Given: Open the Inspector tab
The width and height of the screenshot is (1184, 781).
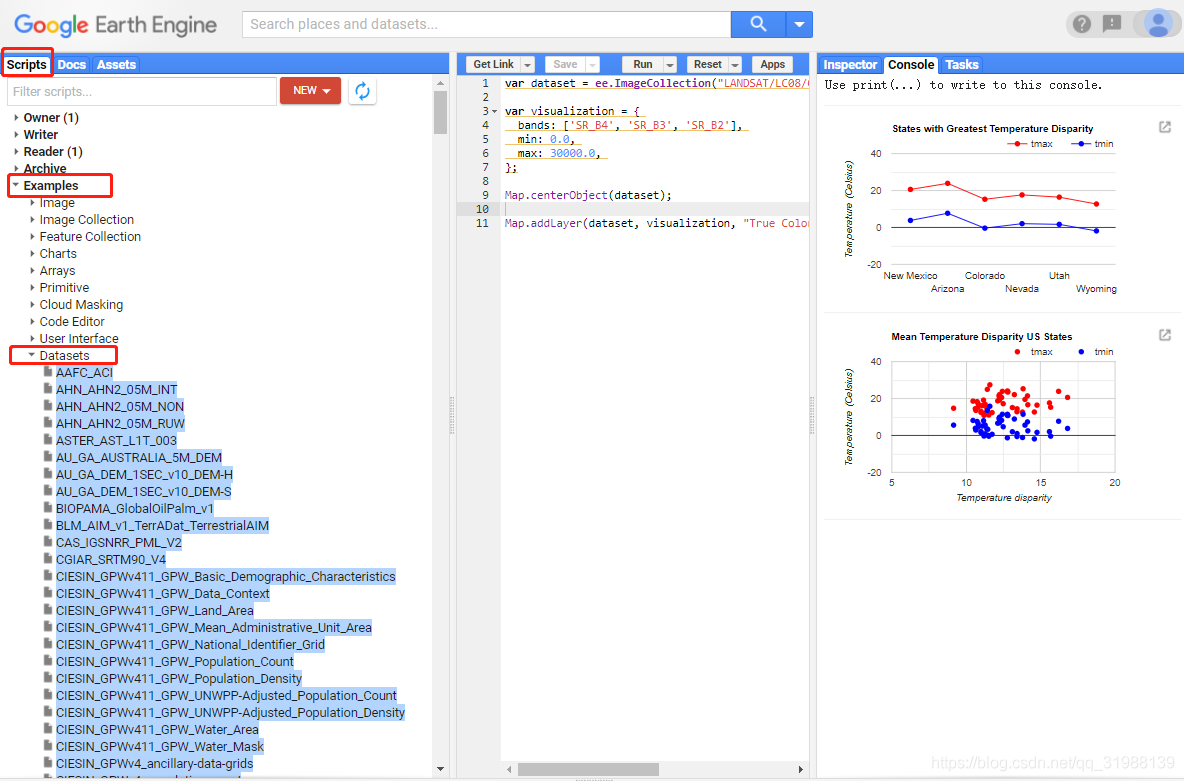Looking at the screenshot, I should click(850, 64).
